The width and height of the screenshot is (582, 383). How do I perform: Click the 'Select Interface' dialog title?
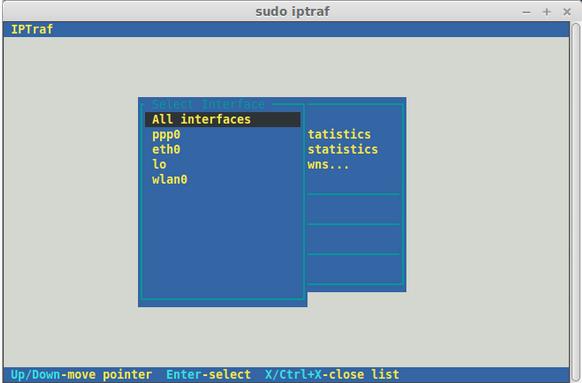[x=208, y=104]
